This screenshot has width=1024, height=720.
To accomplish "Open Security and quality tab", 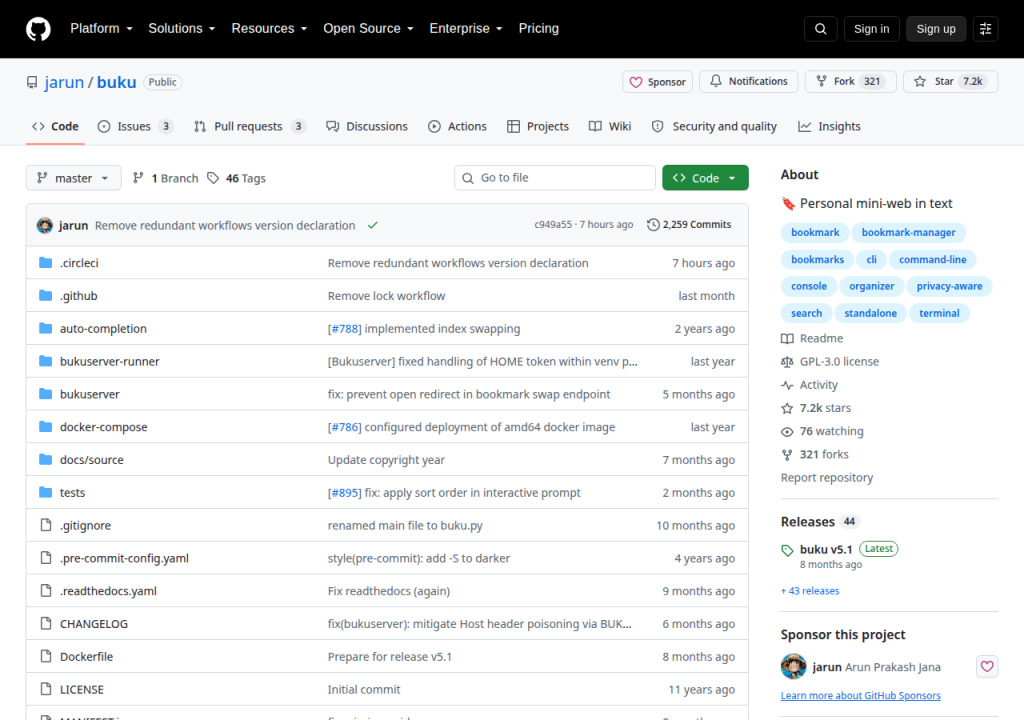I will click(714, 126).
